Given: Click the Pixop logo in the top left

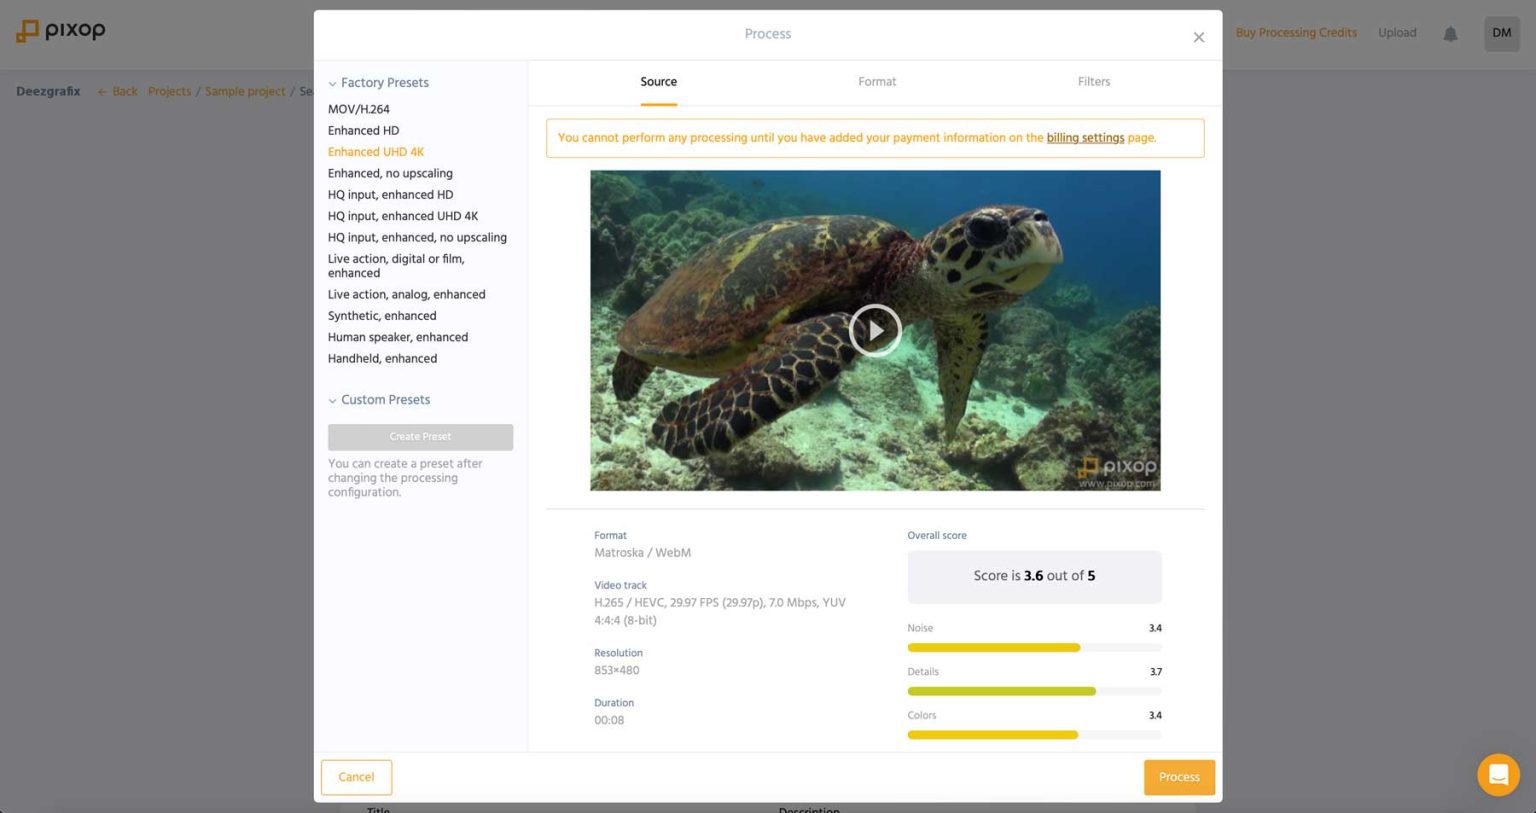Looking at the screenshot, I should pyautogui.click(x=60, y=30).
